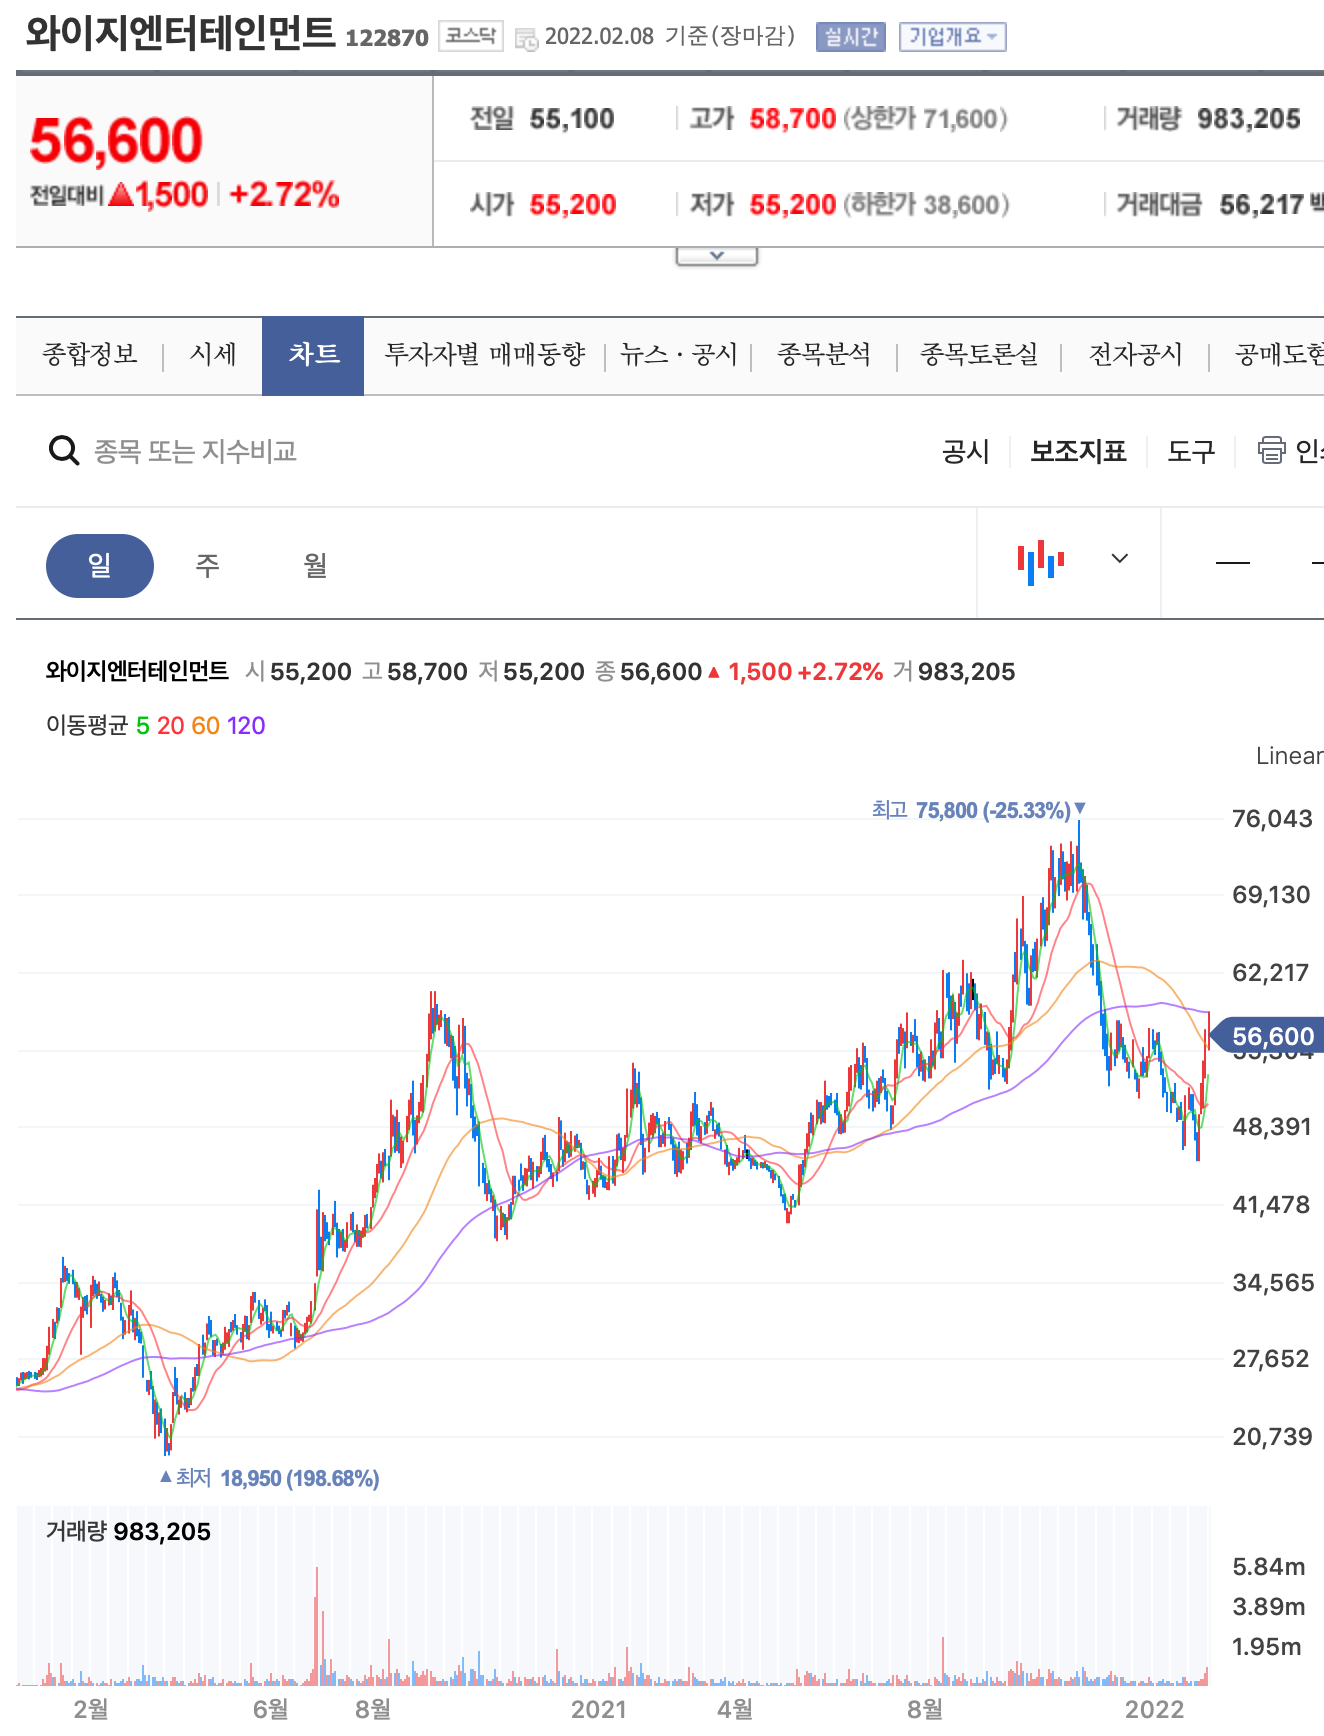Open the 보조지표 indicators menu
Image resolution: width=1324 pixels, height=1736 pixels.
[1079, 452]
